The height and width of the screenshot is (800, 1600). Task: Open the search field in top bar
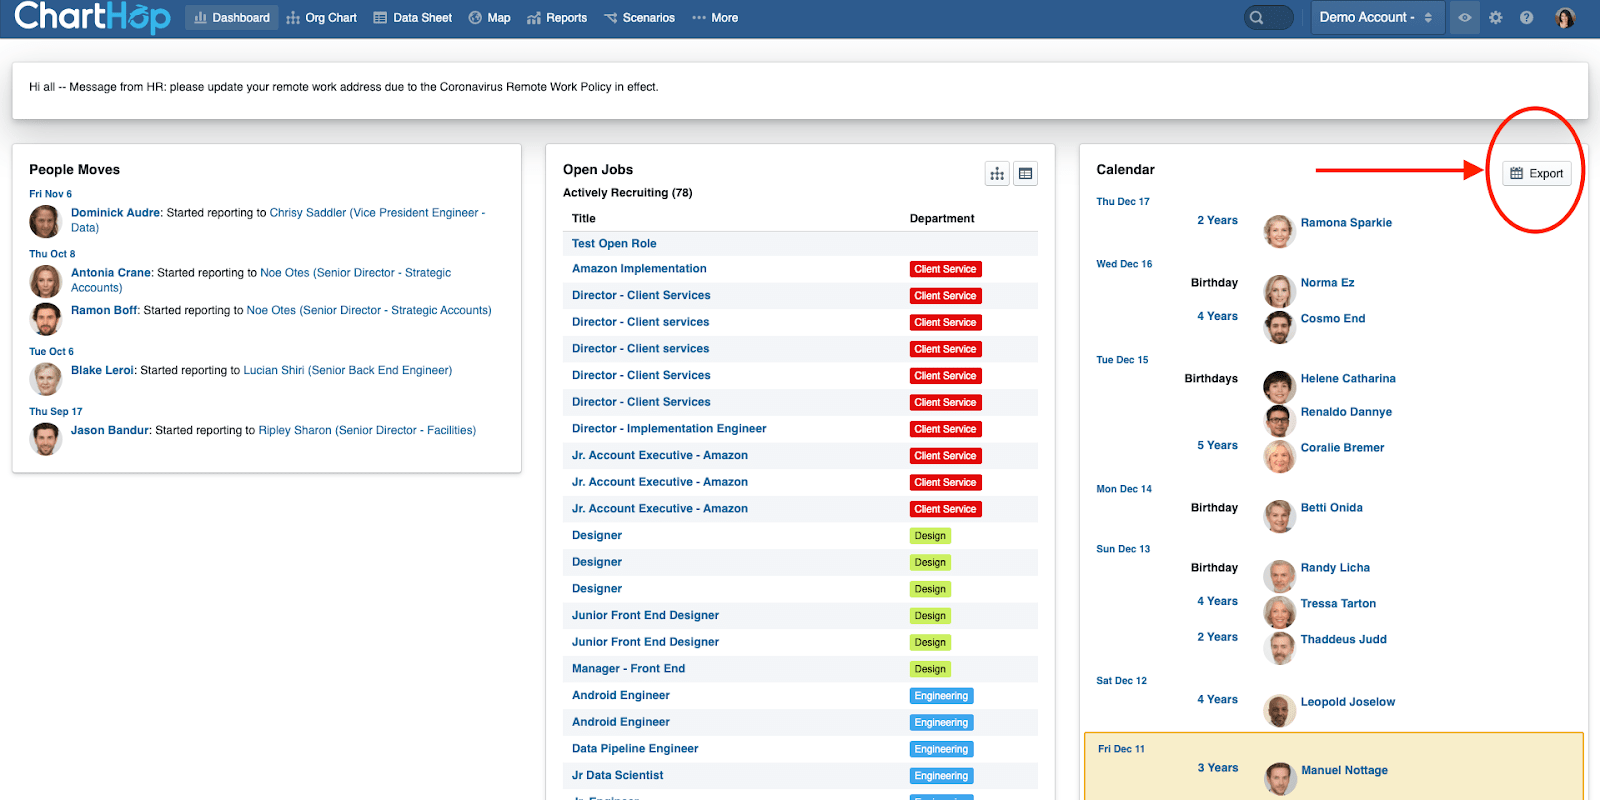[1268, 17]
